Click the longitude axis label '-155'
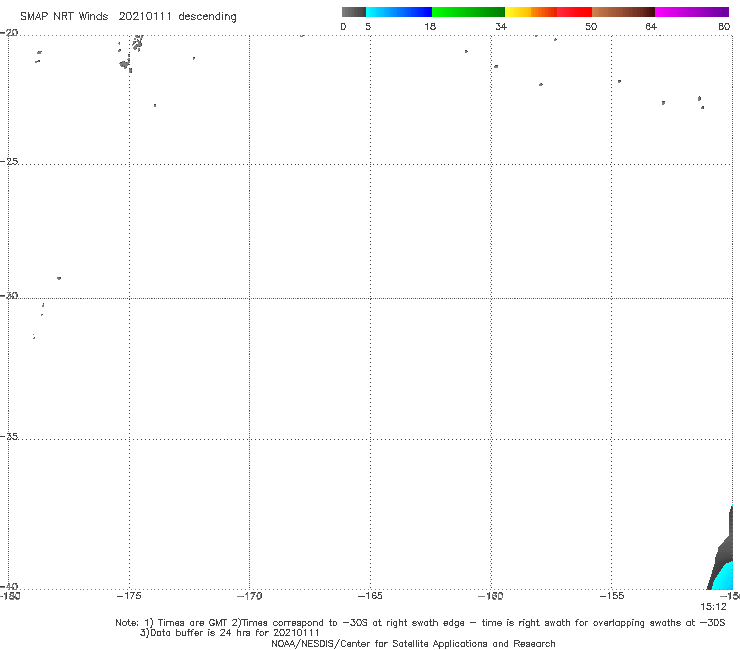 click(612, 596)
